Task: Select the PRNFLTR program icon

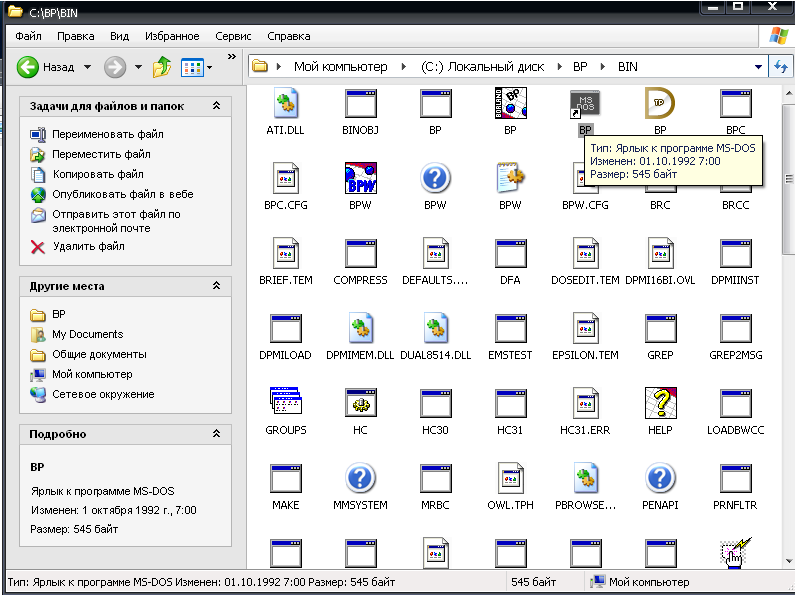Action: (x=736, y=478)
